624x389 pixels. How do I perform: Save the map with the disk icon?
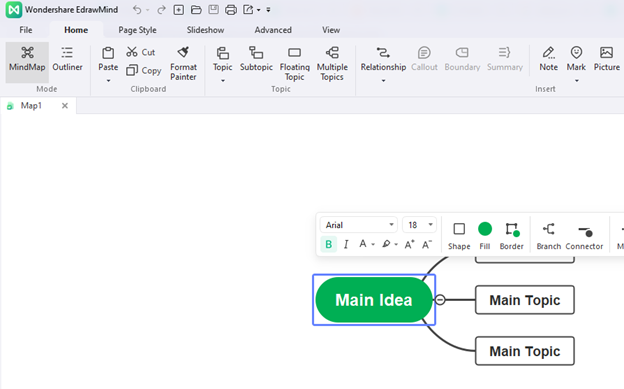click(214, 10)
